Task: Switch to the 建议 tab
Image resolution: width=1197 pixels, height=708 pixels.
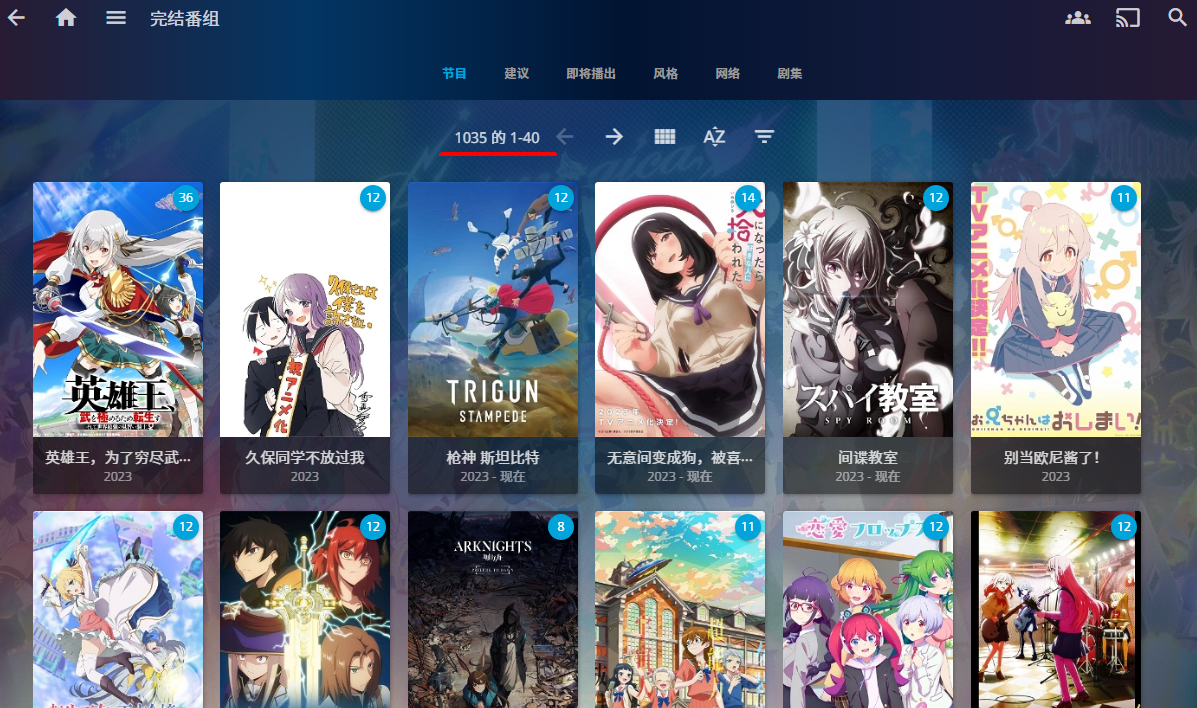Action: click(517, 73)
